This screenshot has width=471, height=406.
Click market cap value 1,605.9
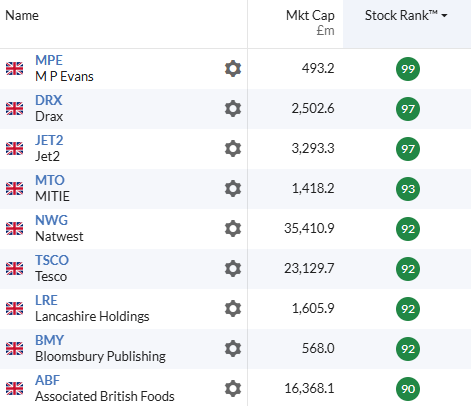(313, 308)
